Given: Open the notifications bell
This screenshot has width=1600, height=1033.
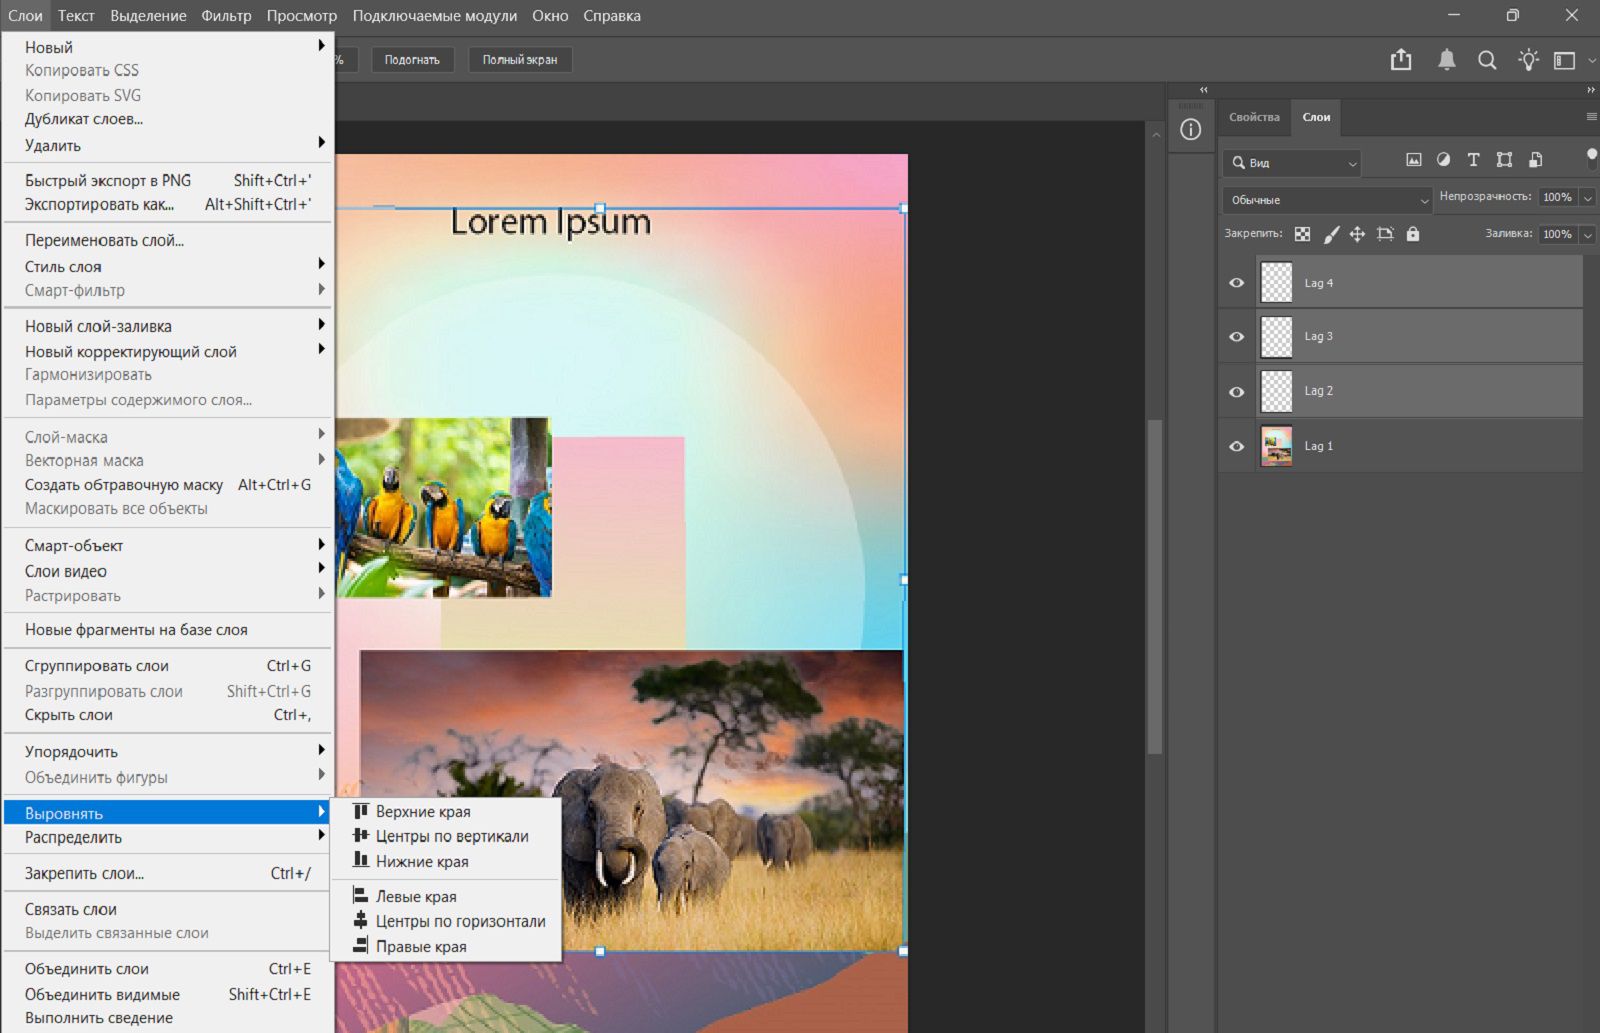Looking at the screenshot, I should (1446, 60).
